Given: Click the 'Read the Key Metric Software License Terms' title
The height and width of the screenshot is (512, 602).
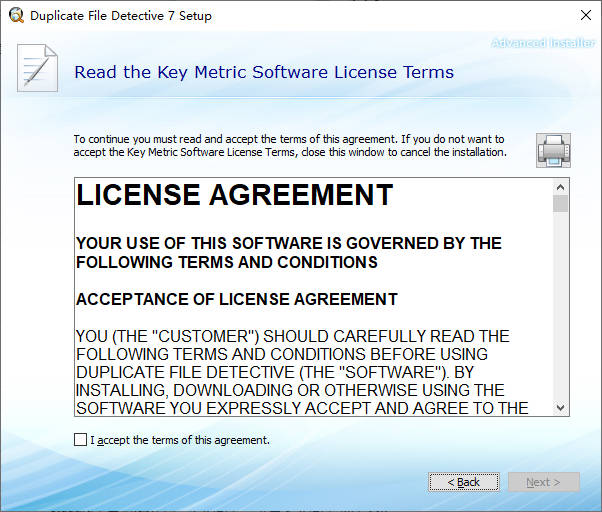Looking at the screenshot, I should [x=264, y=72].
